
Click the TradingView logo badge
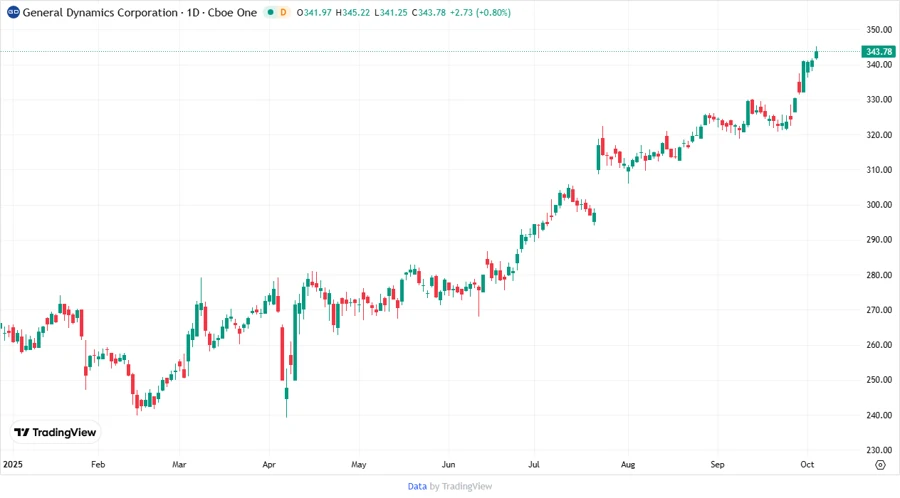point(55,432)
